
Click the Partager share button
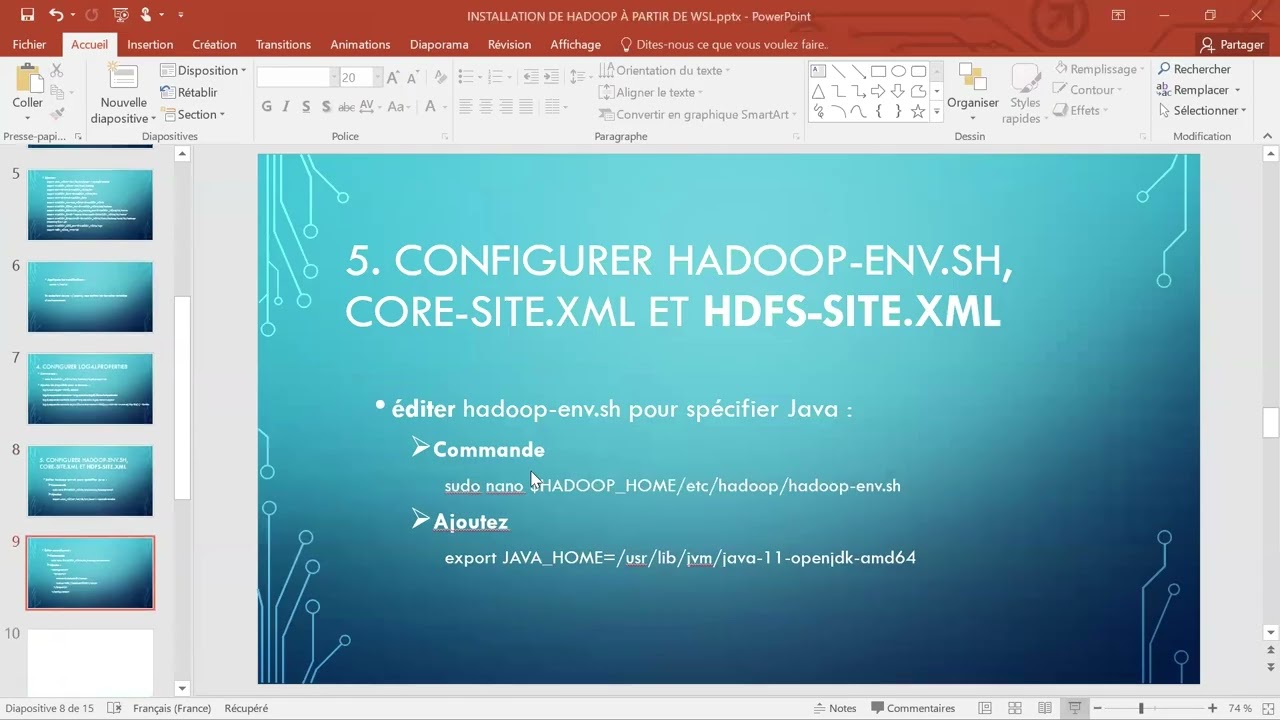[x=1233, y=44]
